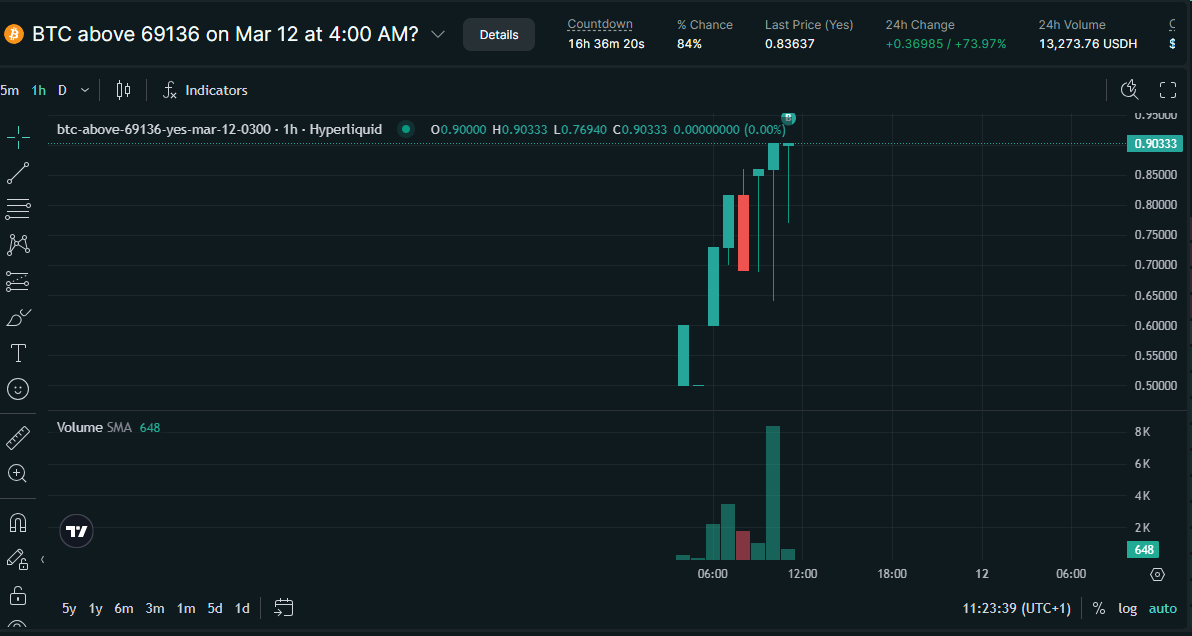Toggle magnet mode for drawings
Image resolution: width=1192 pixels, height=636 pixels.
pos(17,523)
